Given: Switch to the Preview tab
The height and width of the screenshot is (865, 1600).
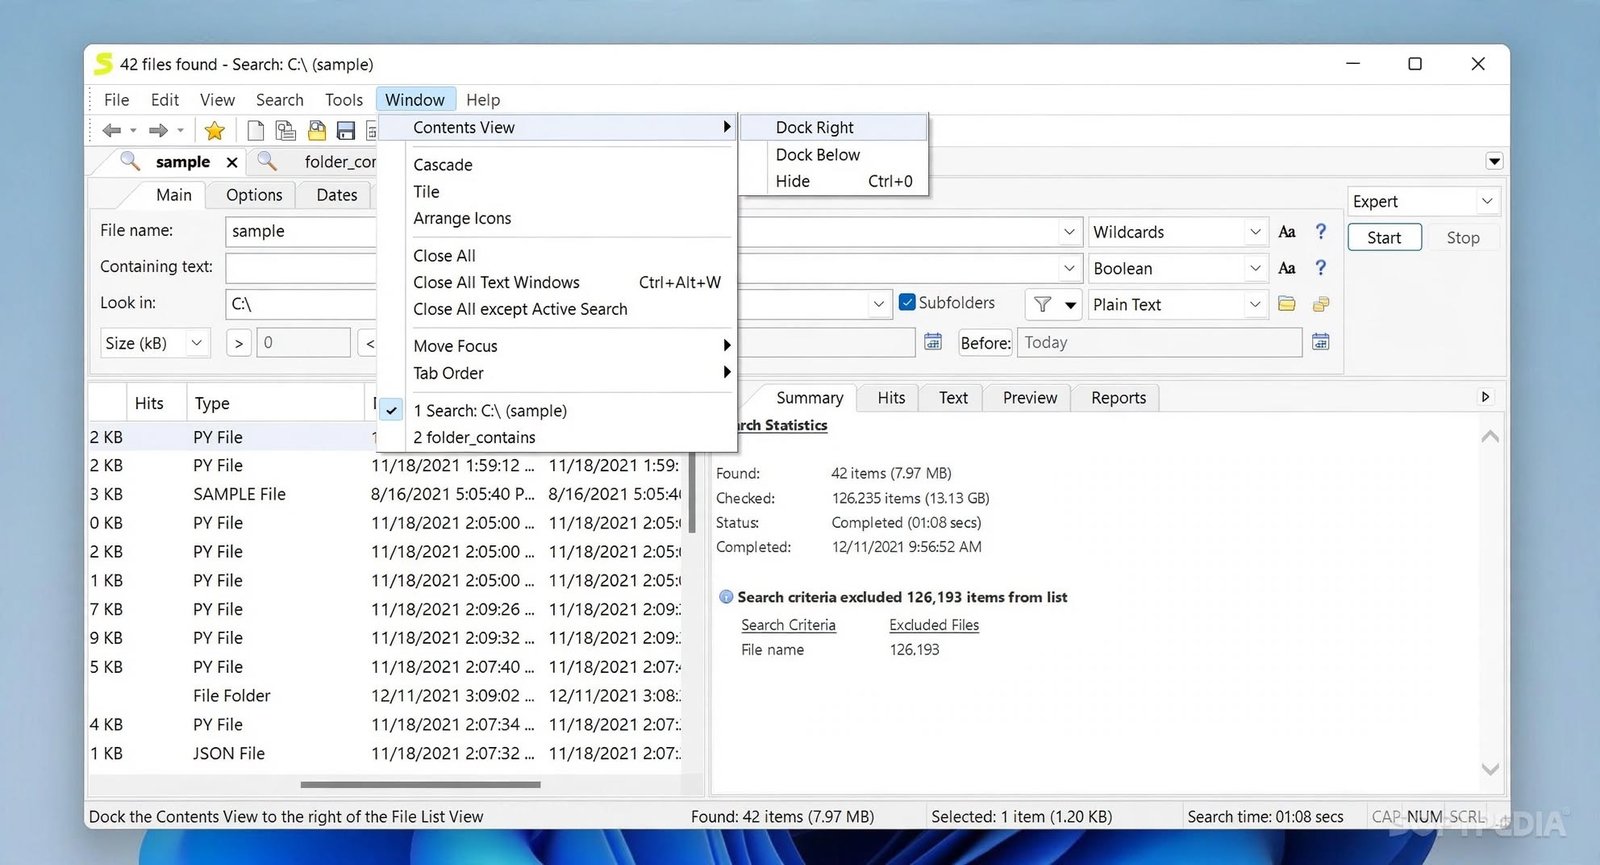Looking at the screenshot, I should (1030, 398).
